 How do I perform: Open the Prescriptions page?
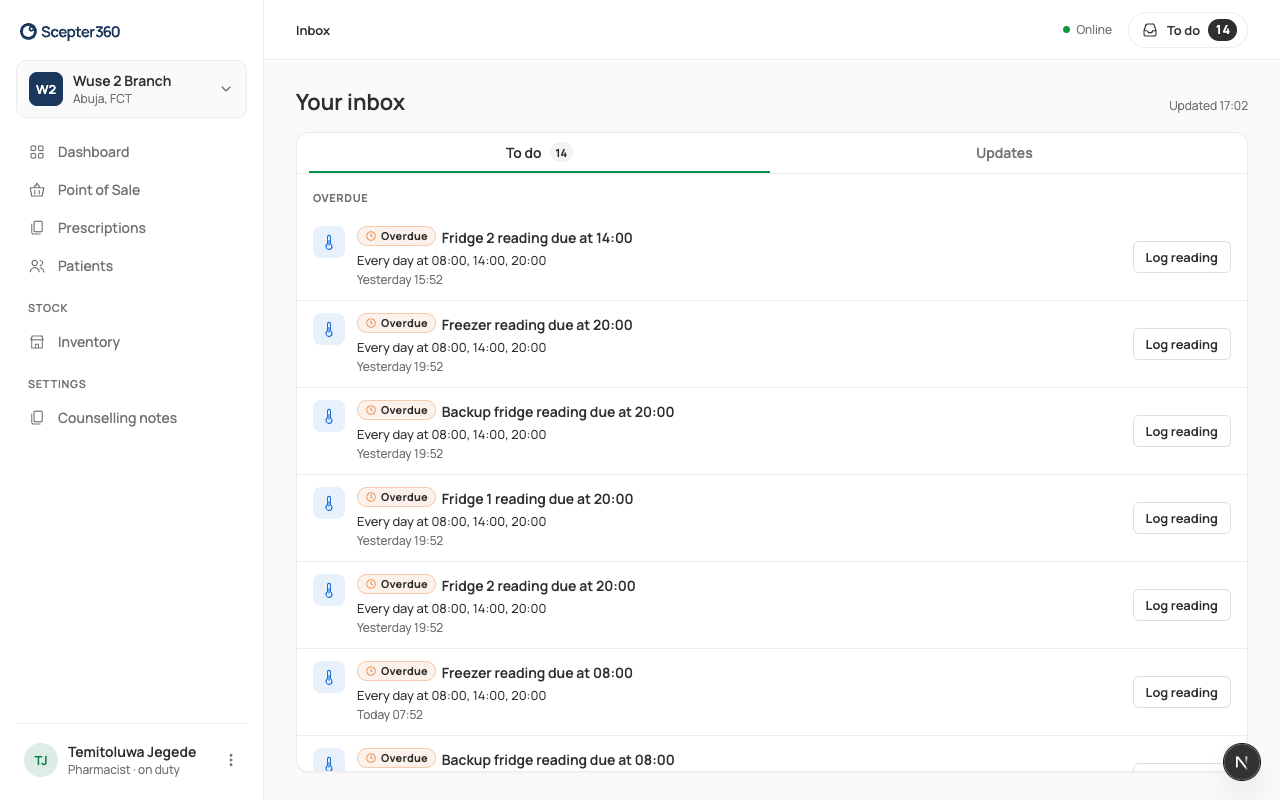pyautogui.click(x=131, y=228)
